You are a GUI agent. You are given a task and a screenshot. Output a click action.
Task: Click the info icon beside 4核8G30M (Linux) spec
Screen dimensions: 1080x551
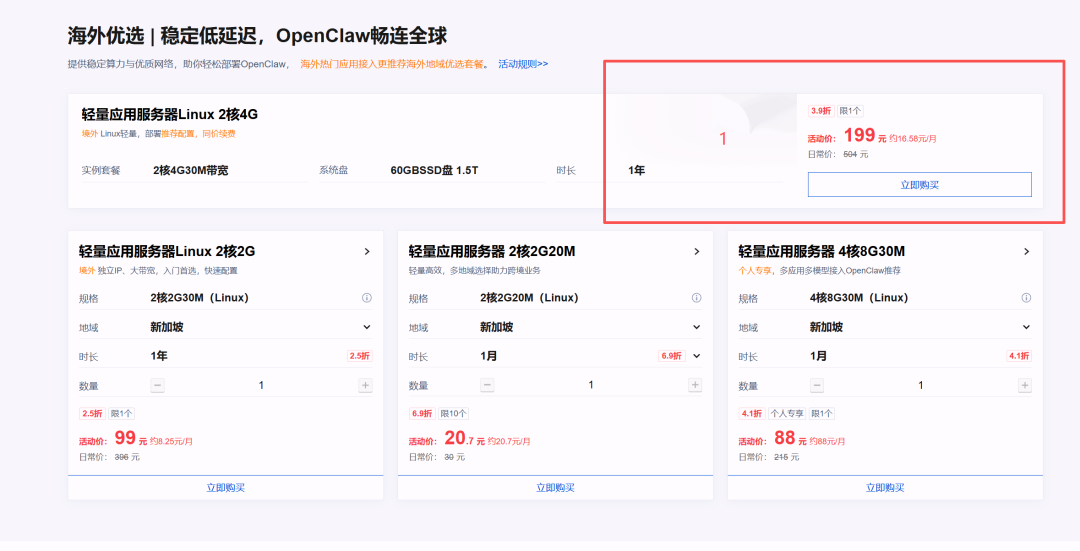(x=1026, y=298)
